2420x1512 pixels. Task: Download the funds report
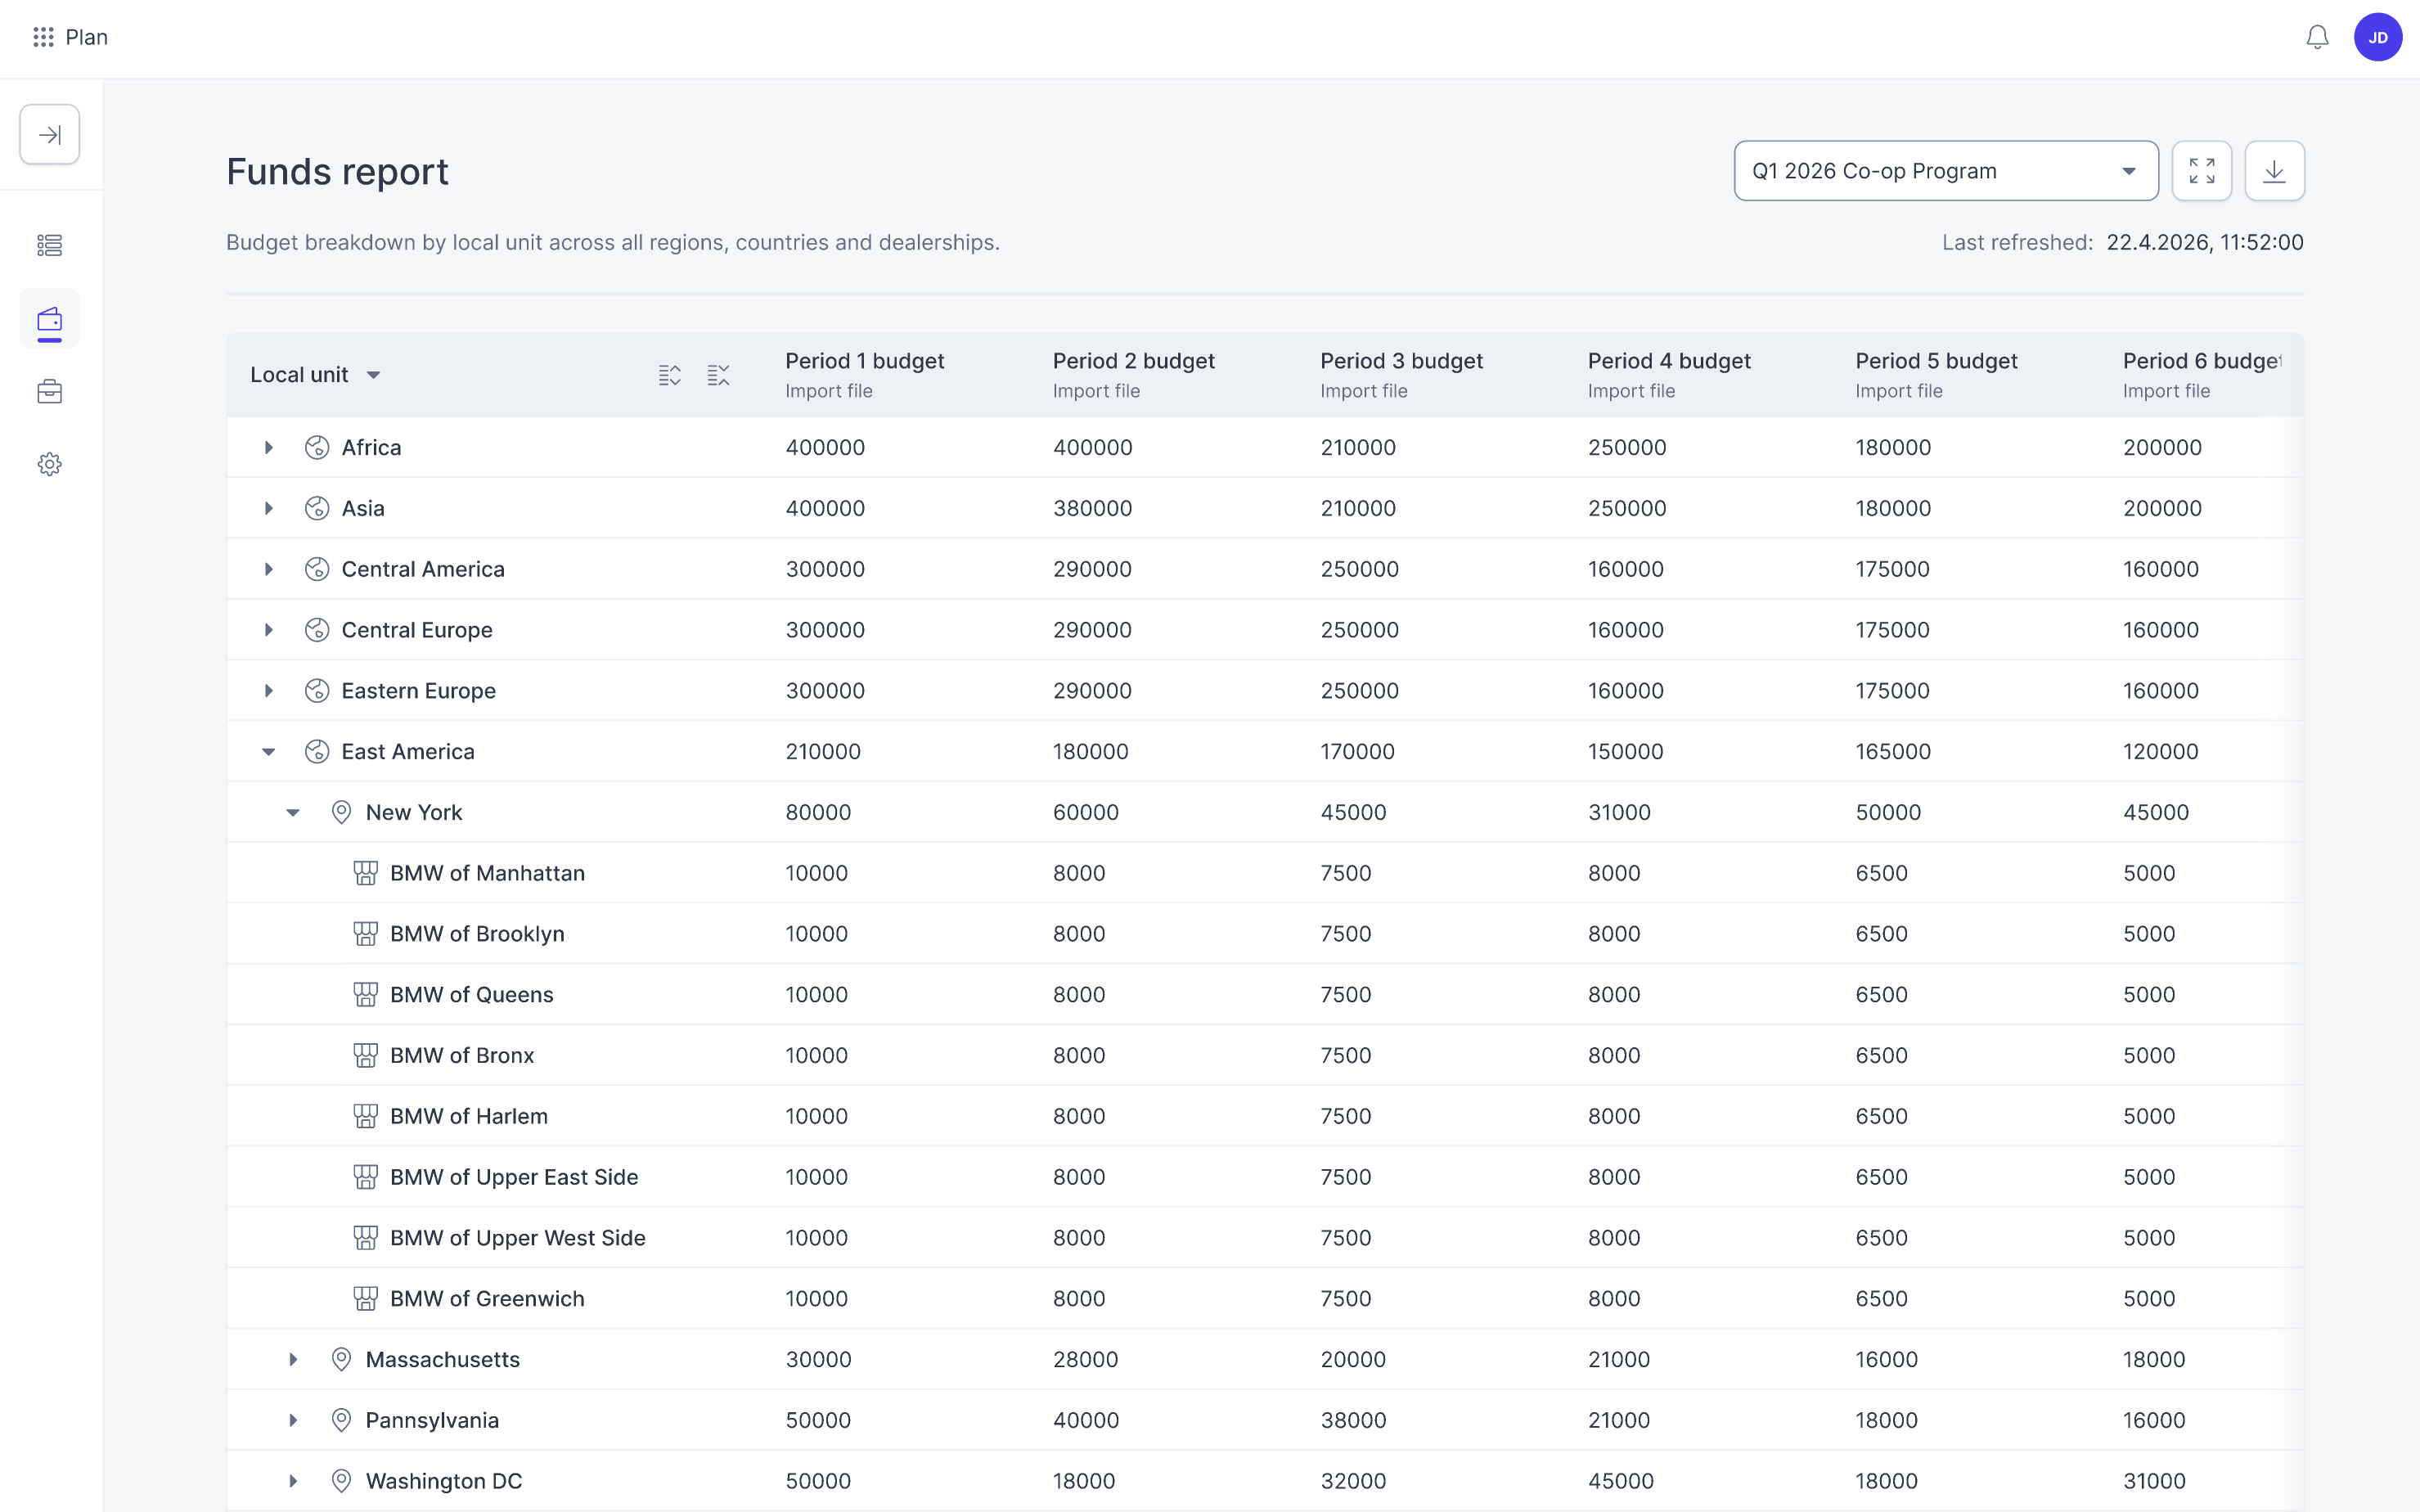(x=2274, y=171)
